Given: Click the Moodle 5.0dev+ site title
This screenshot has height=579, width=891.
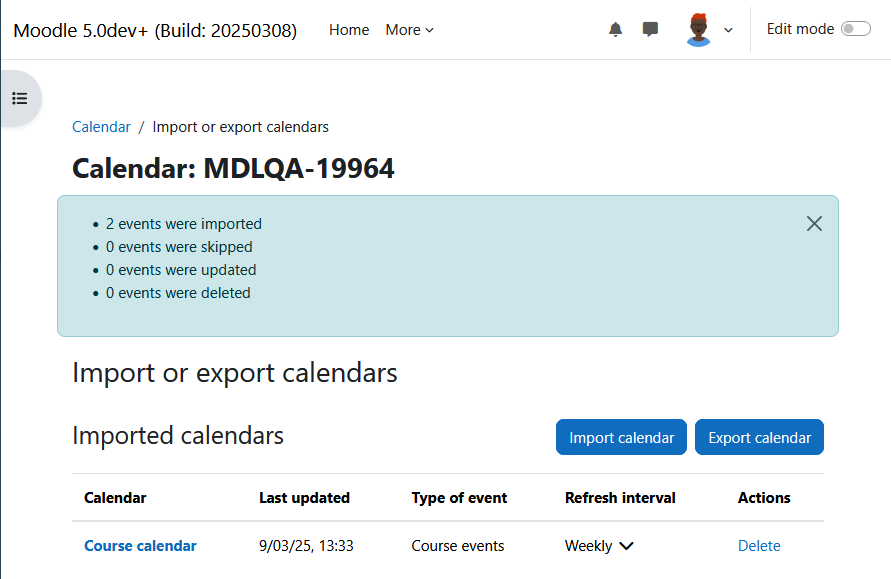Looking at the screenshot, I should [x=155, y=31].
